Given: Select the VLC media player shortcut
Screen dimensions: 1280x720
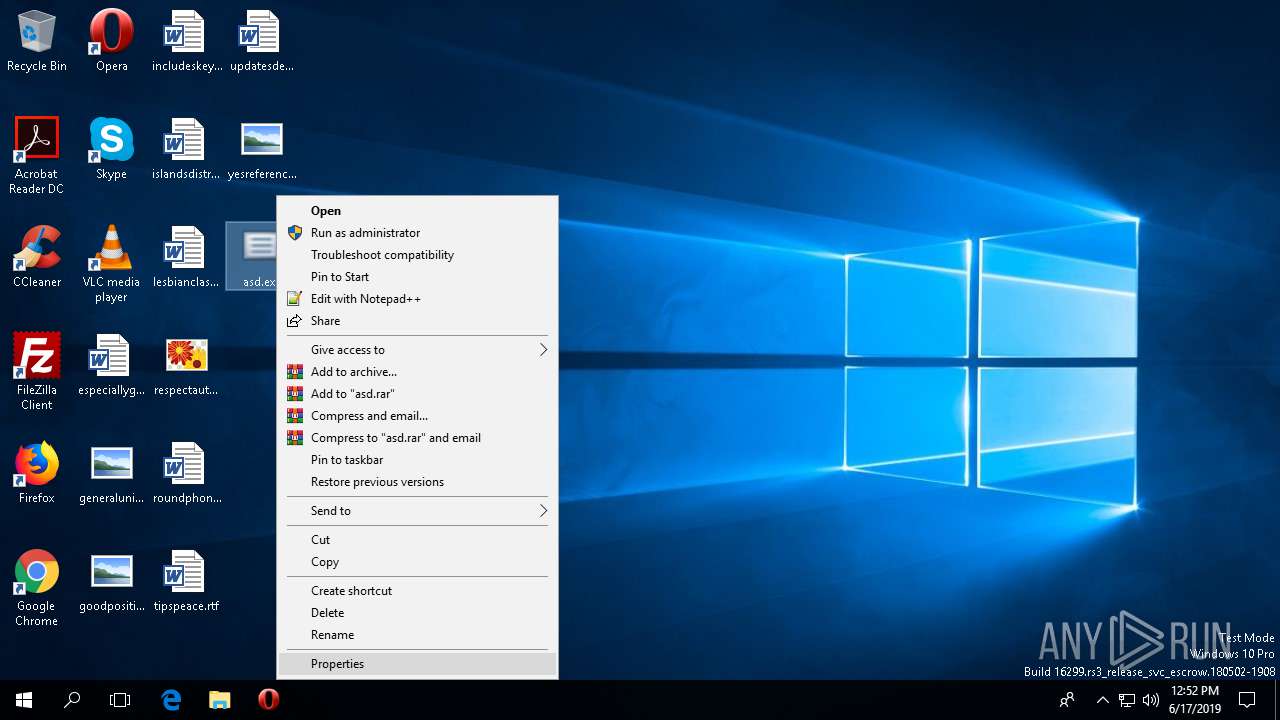Looking at the screenshot, I should pyautogui.click(x=111, y=263).
